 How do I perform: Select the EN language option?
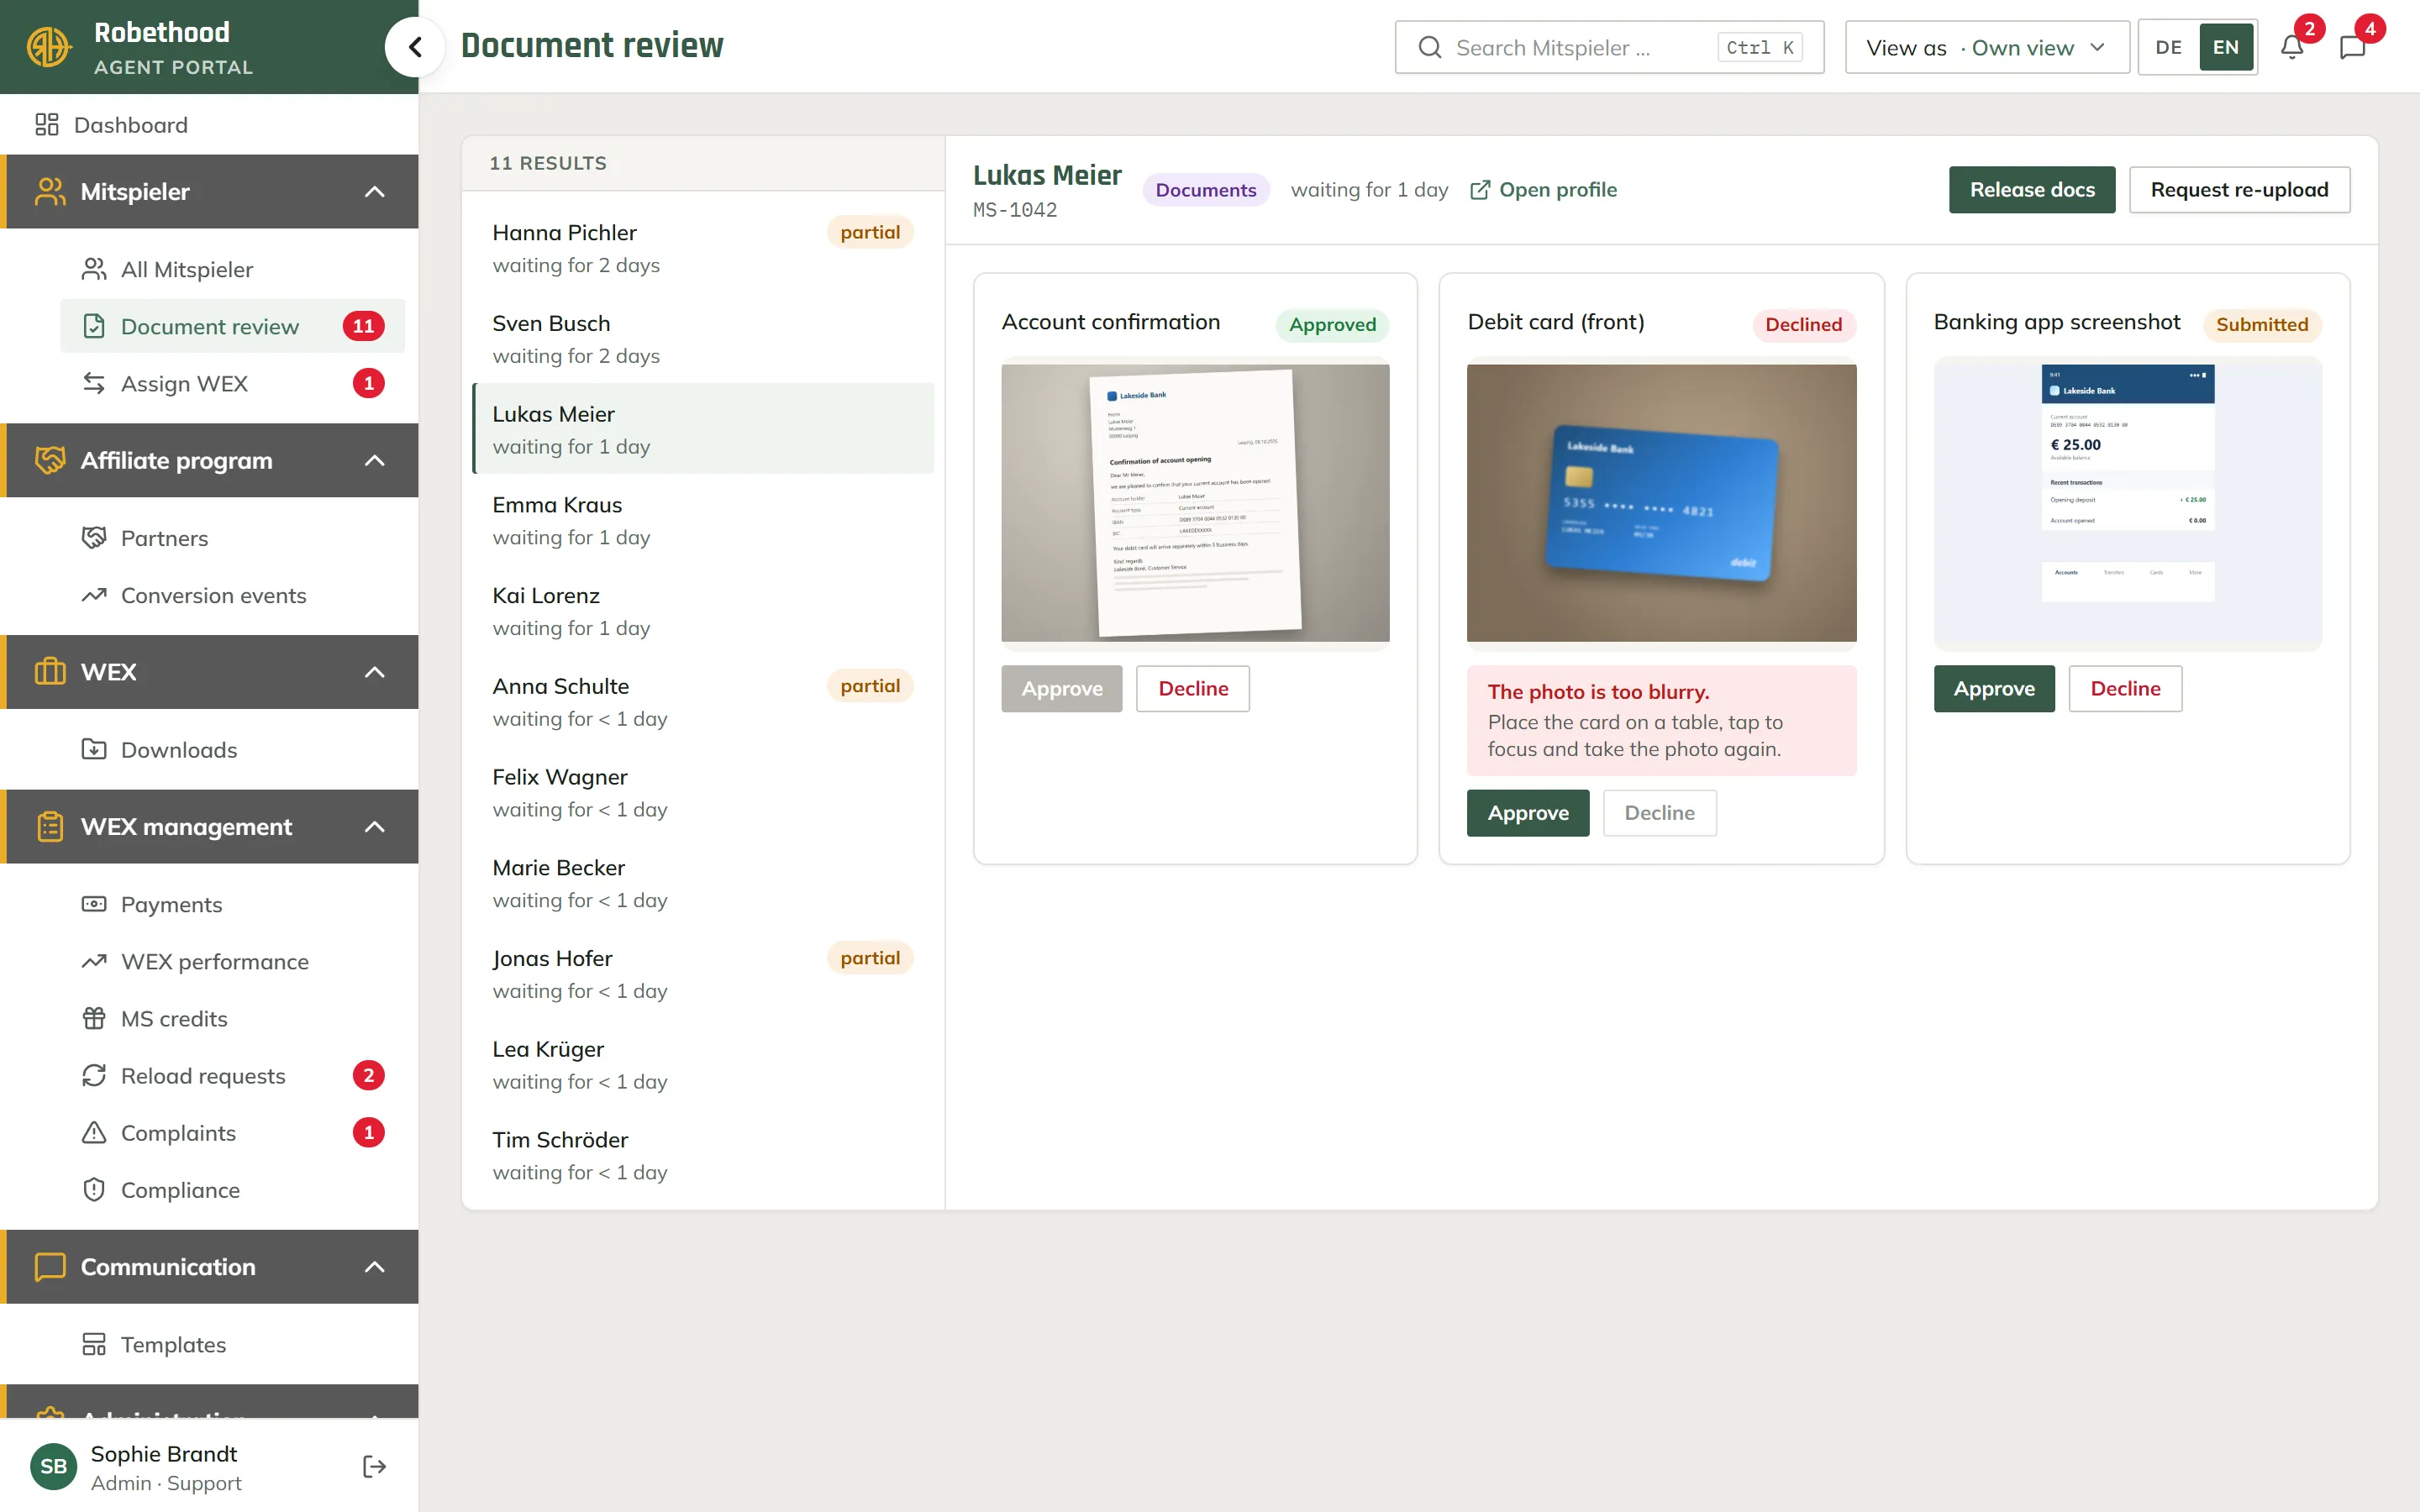coord(2226,47)
